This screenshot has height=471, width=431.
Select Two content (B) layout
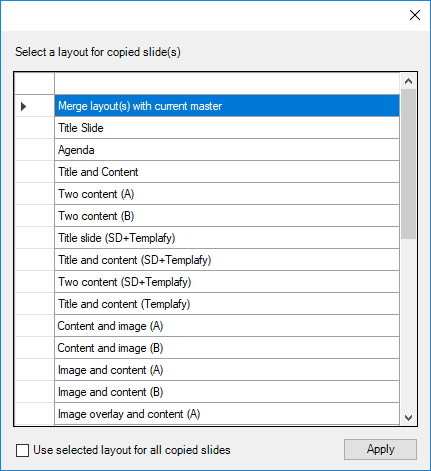pos(227,216)
